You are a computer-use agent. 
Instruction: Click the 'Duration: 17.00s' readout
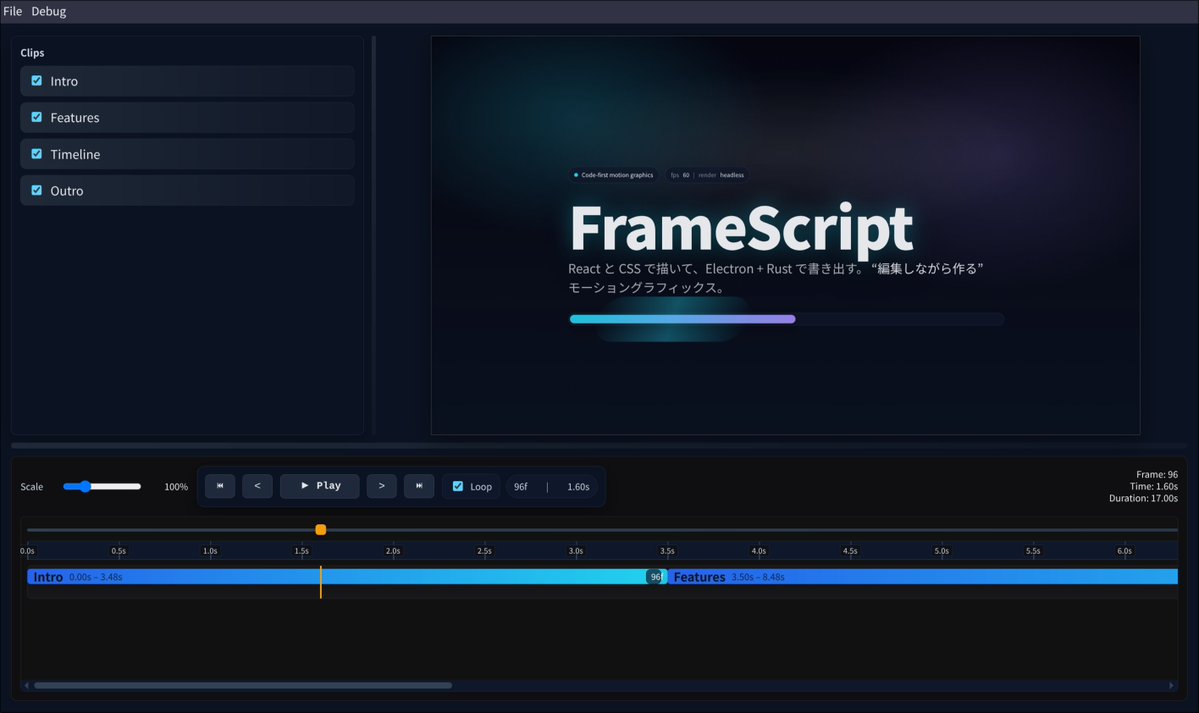coord(1143,498)
